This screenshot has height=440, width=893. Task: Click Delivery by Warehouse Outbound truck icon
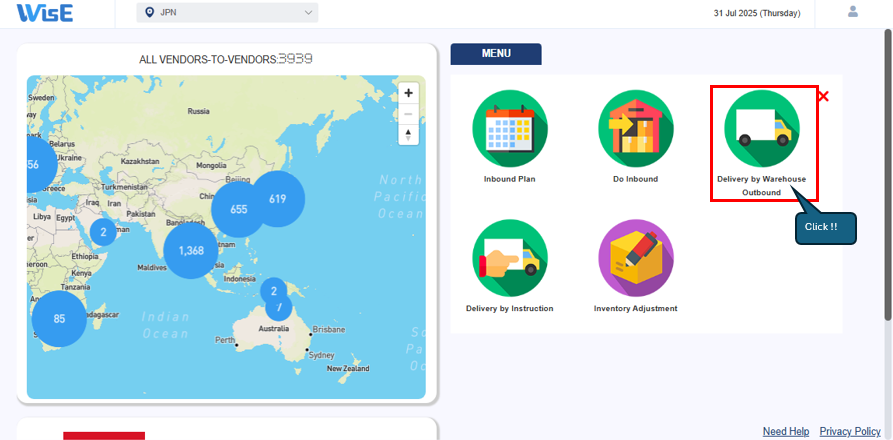tap(762, 129)
